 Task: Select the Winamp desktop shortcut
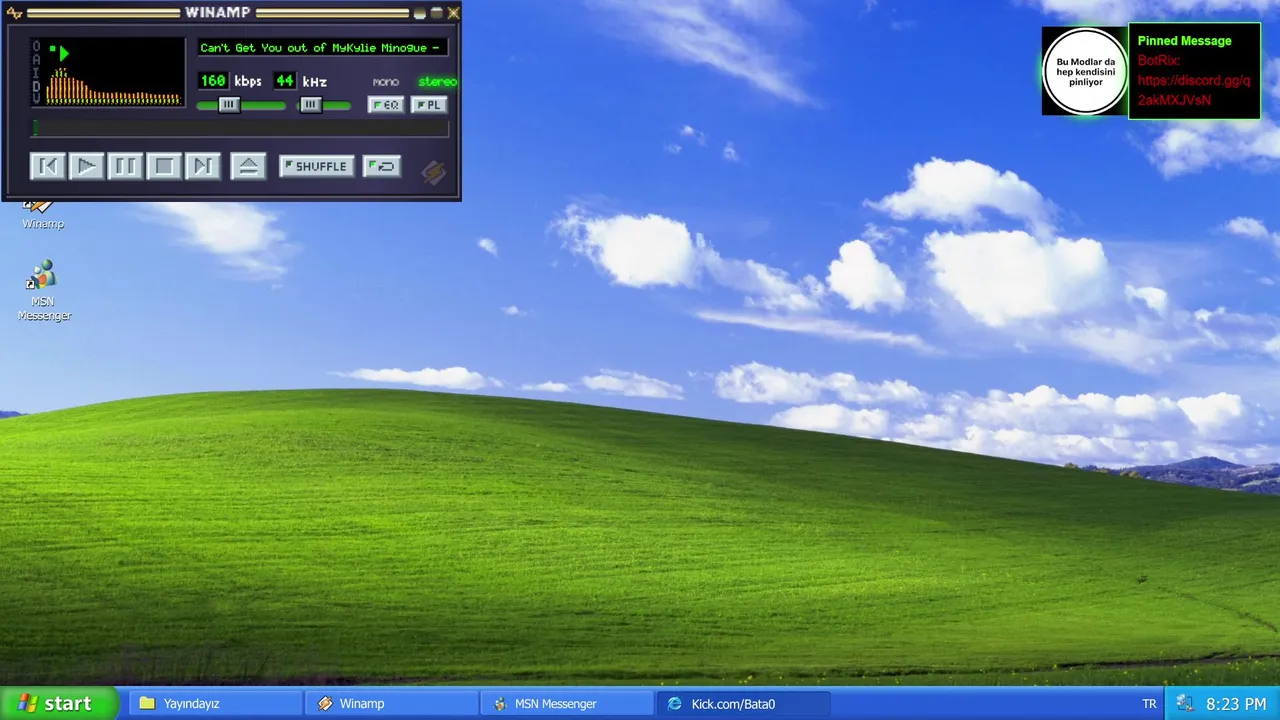[43, 215]
